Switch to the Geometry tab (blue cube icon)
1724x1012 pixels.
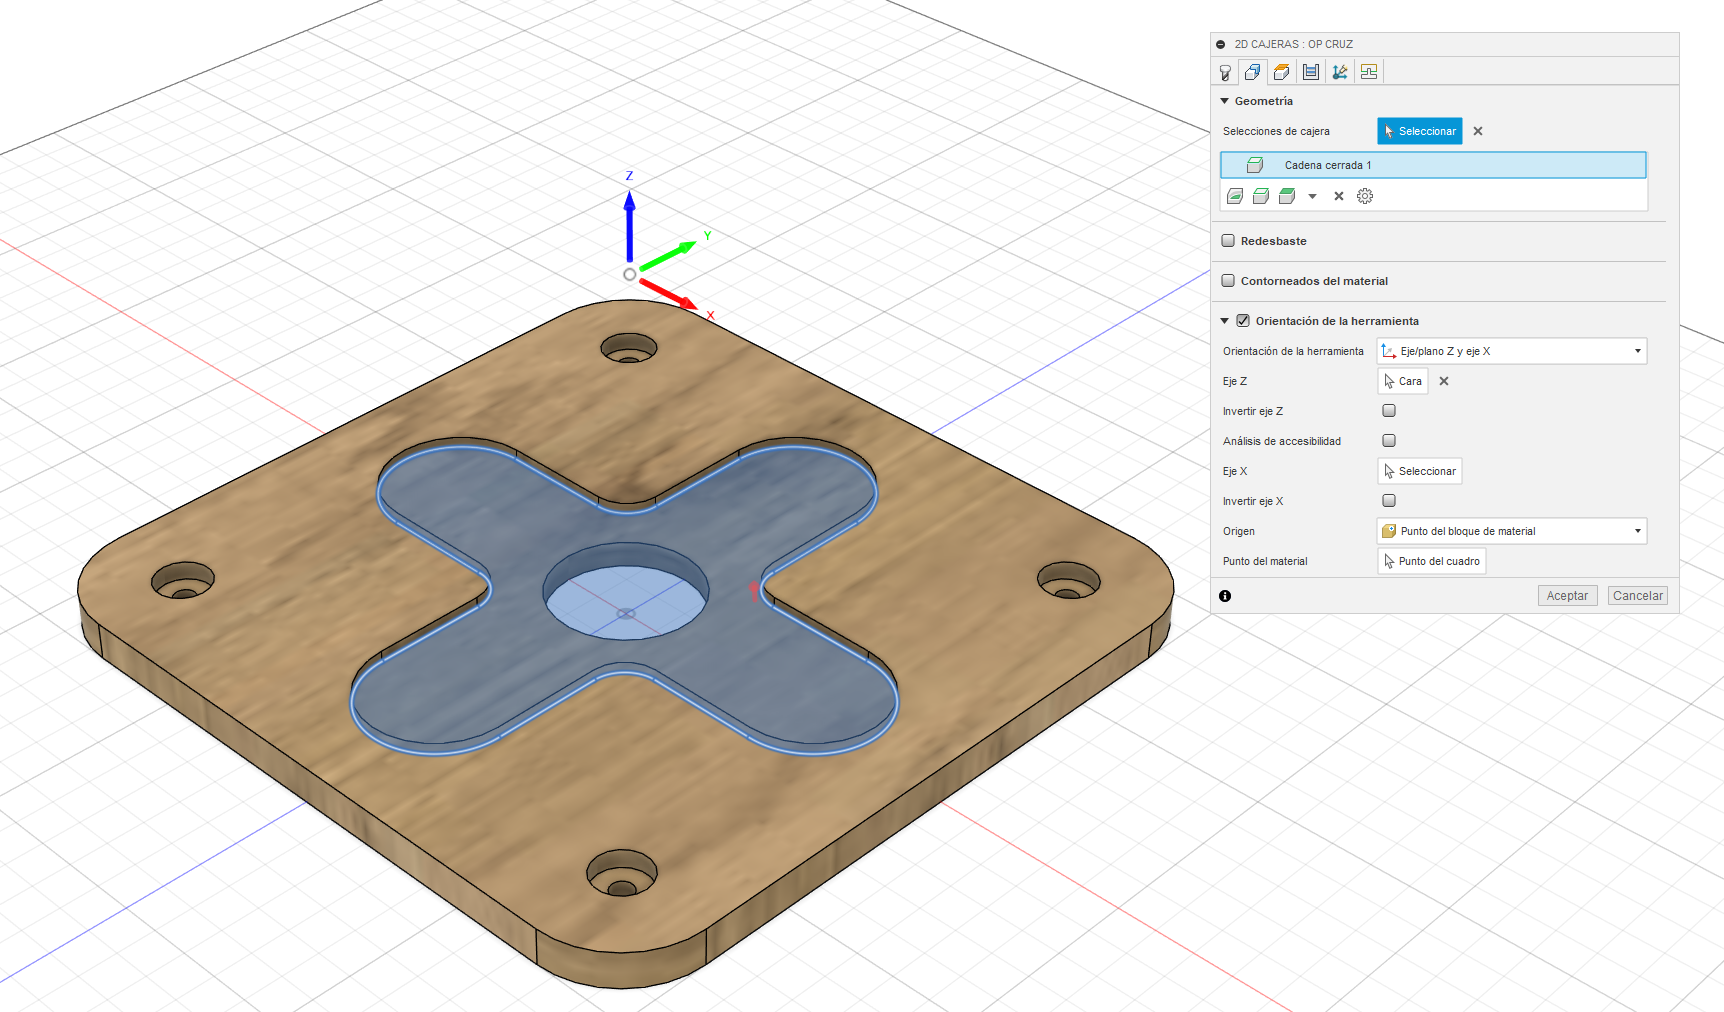pyautogui.click(x=1252, y=72)
